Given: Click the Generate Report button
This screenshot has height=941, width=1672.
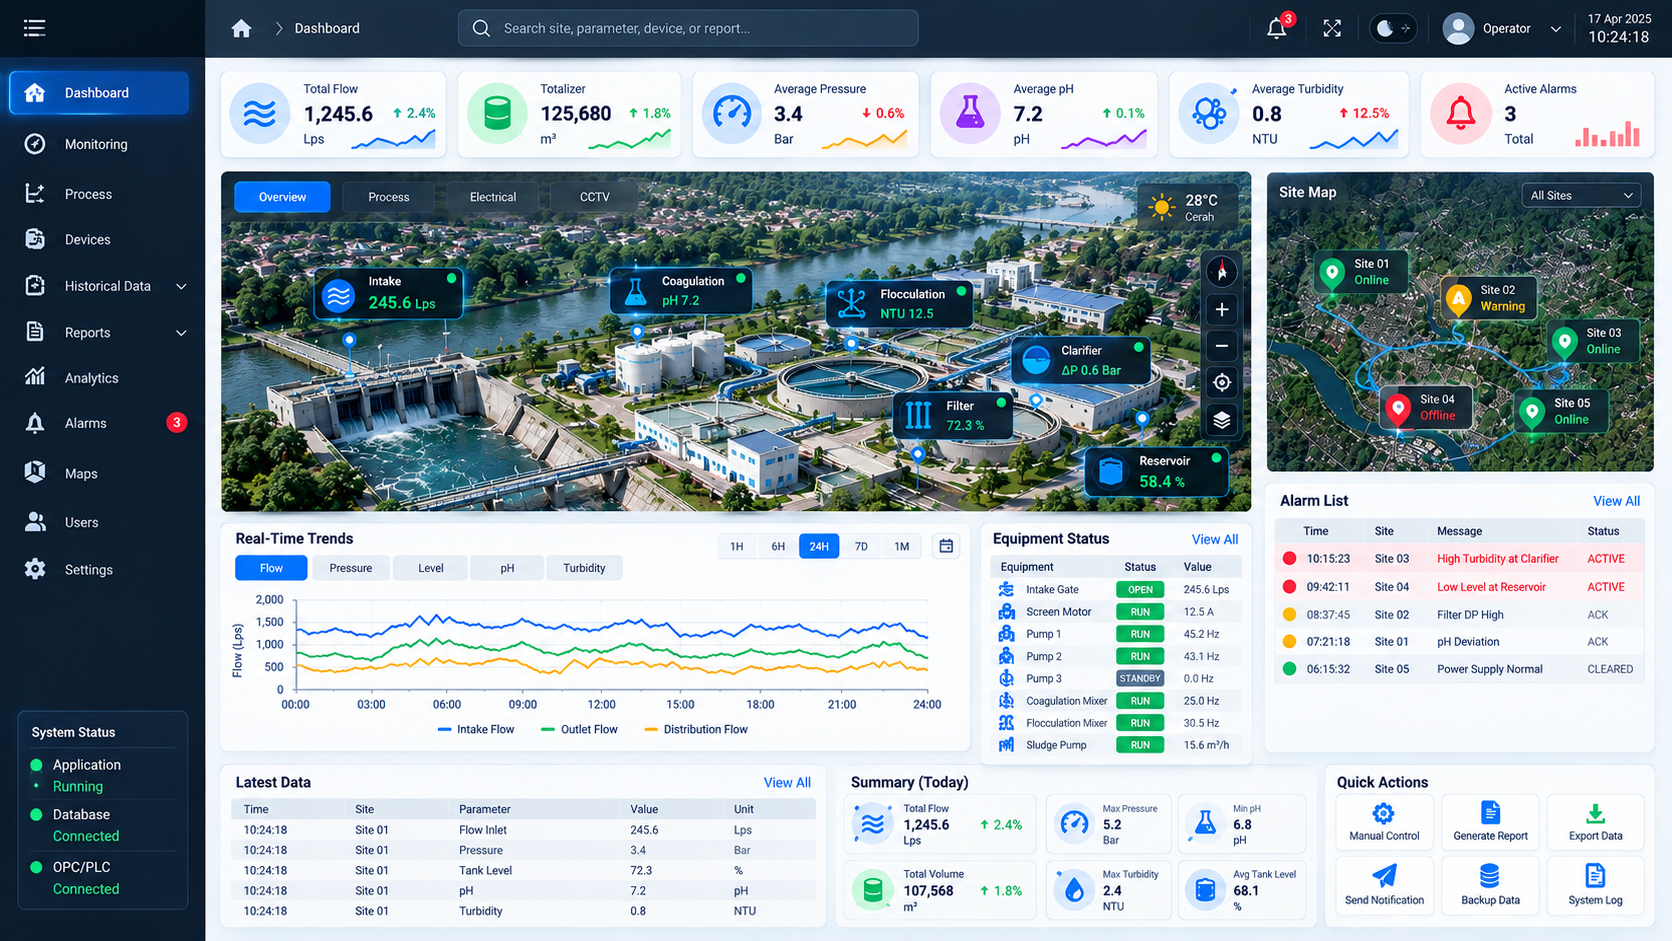Looking at the screenshot, I should pyautogui.click(x=1490, y=821).
